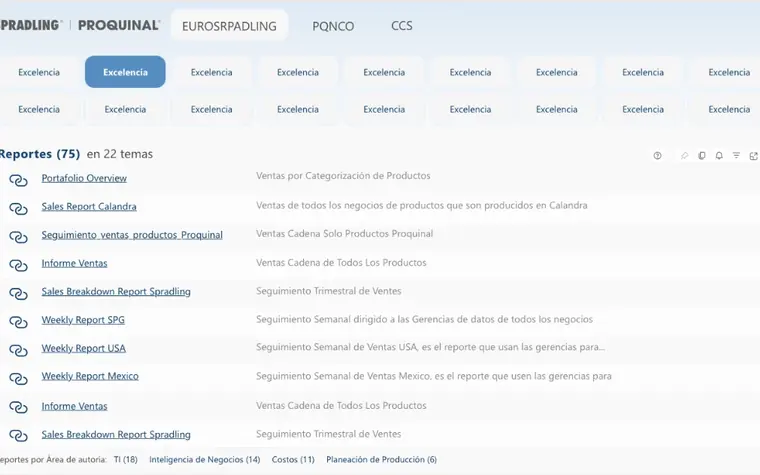Filter reports by TI (18) area
The height and width of the screenshot is (475, 760).
click(x=126, y=459)
